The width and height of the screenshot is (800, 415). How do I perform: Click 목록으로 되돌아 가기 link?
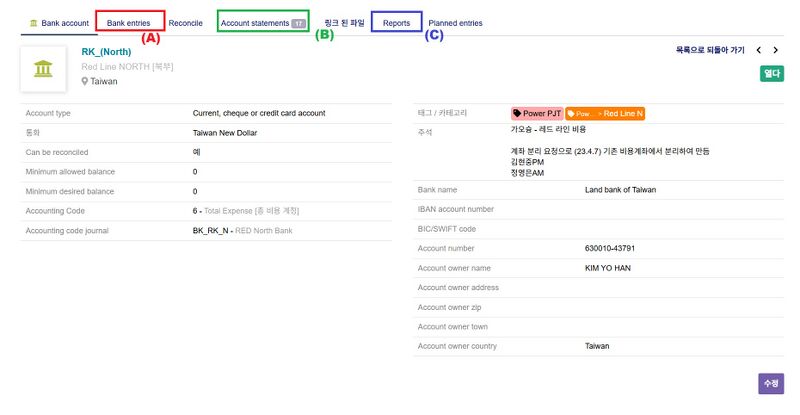coord(710,50)
